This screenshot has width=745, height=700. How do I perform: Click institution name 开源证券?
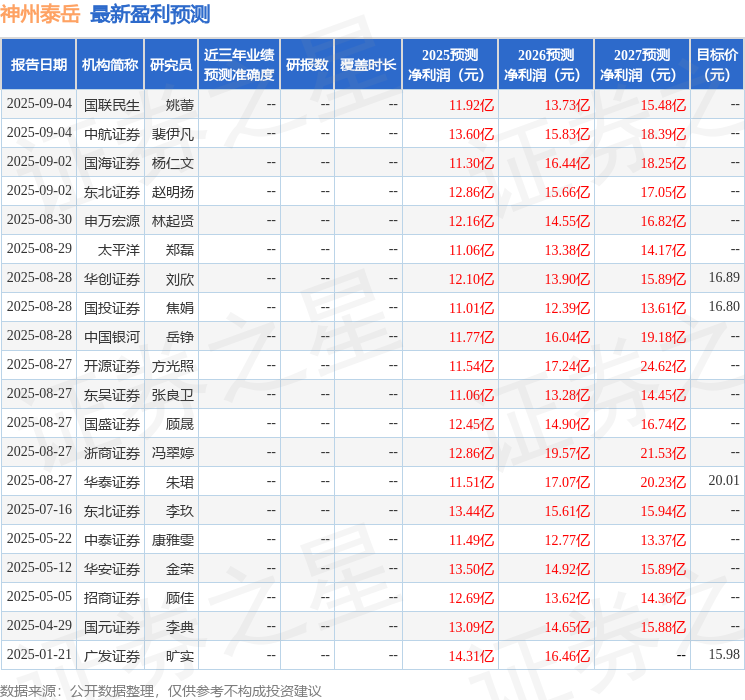click(x=112, y=366)
